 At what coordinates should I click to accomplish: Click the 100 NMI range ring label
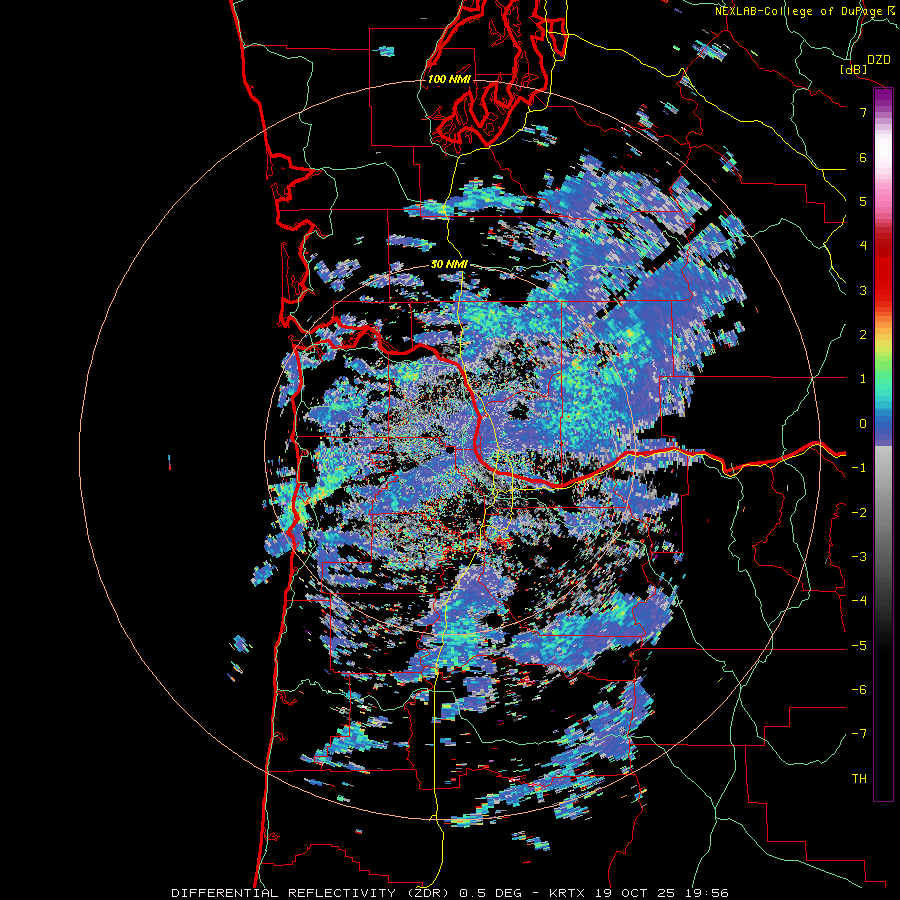(x=449, y=79)
